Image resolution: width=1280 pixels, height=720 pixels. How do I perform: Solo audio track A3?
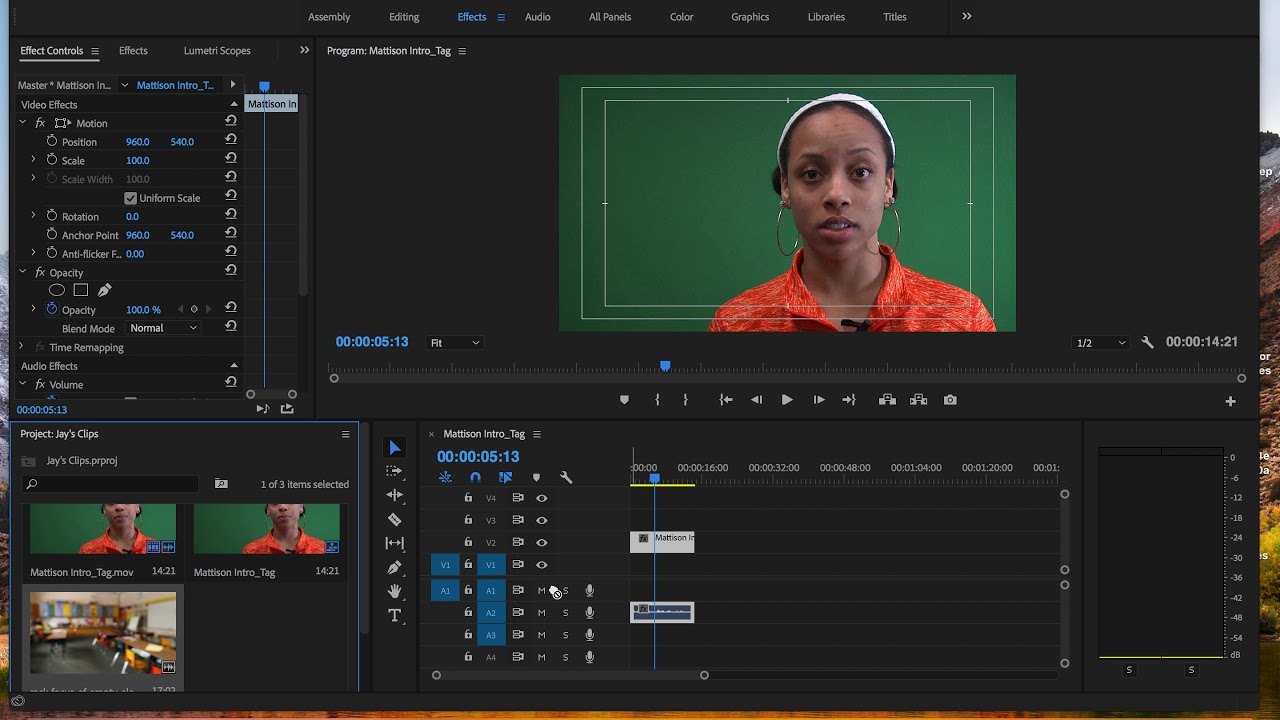point(565,635)
